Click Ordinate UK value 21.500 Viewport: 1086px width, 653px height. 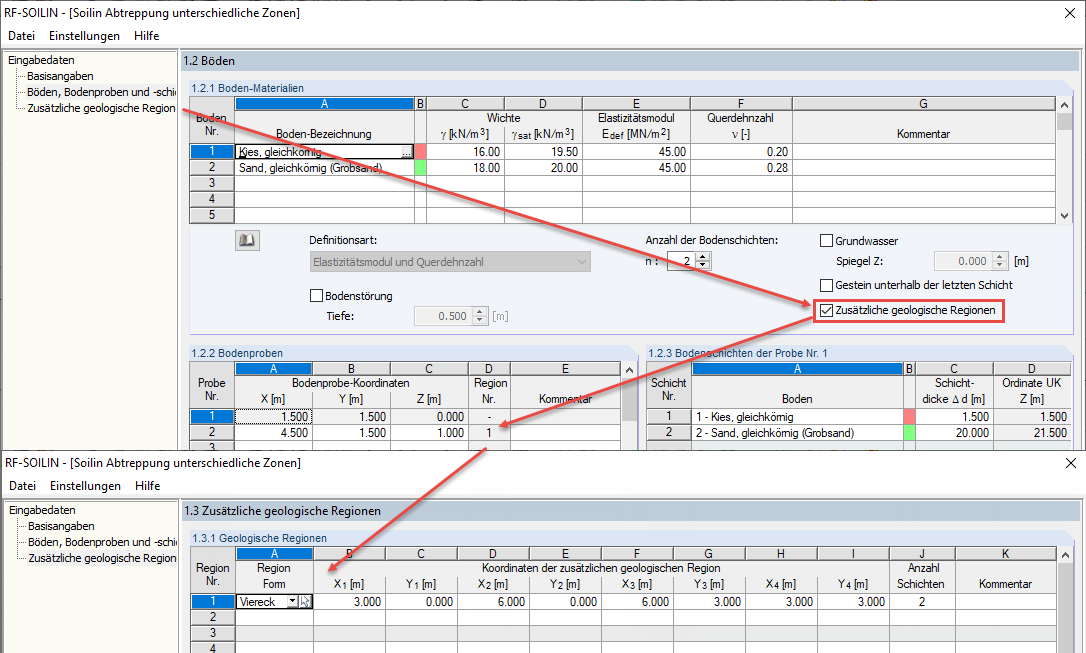[x=1032, y=433]
